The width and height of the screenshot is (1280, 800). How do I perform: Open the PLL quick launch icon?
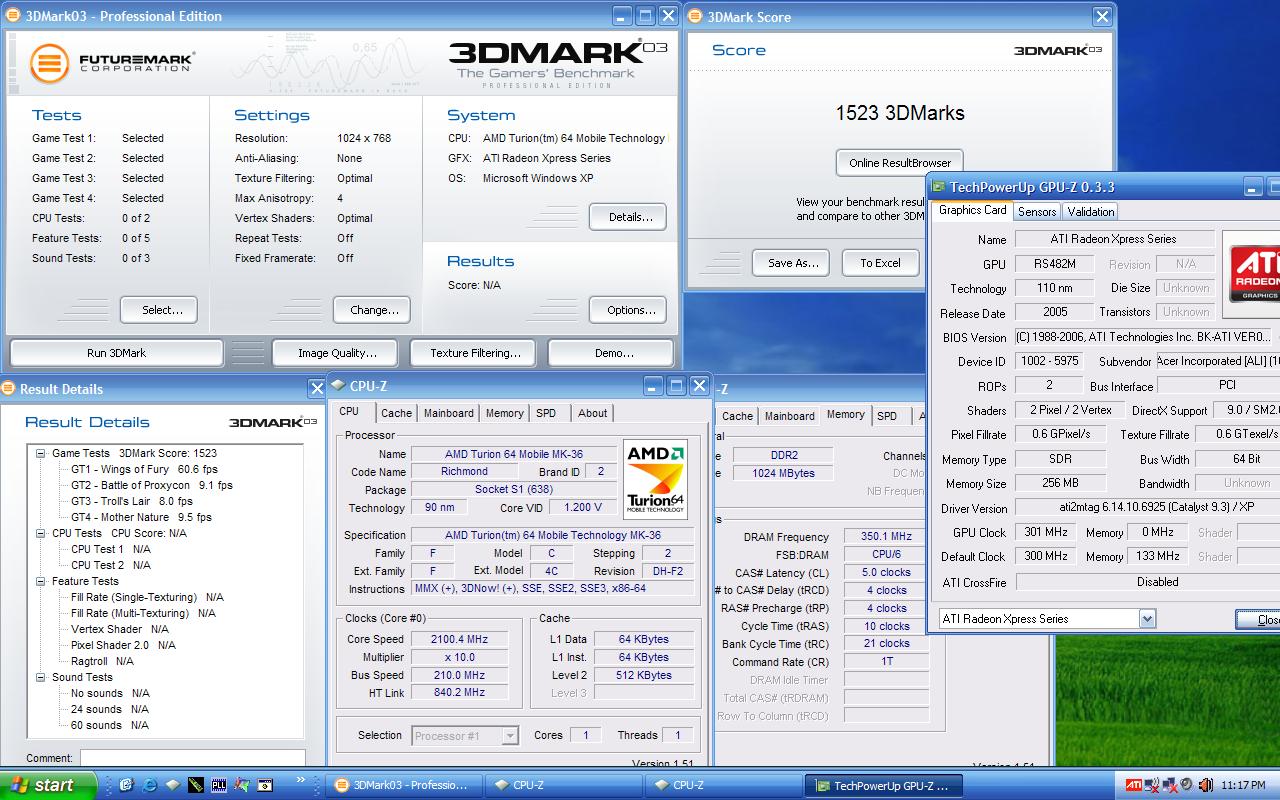pyautogui.click(x=219, y=785)
